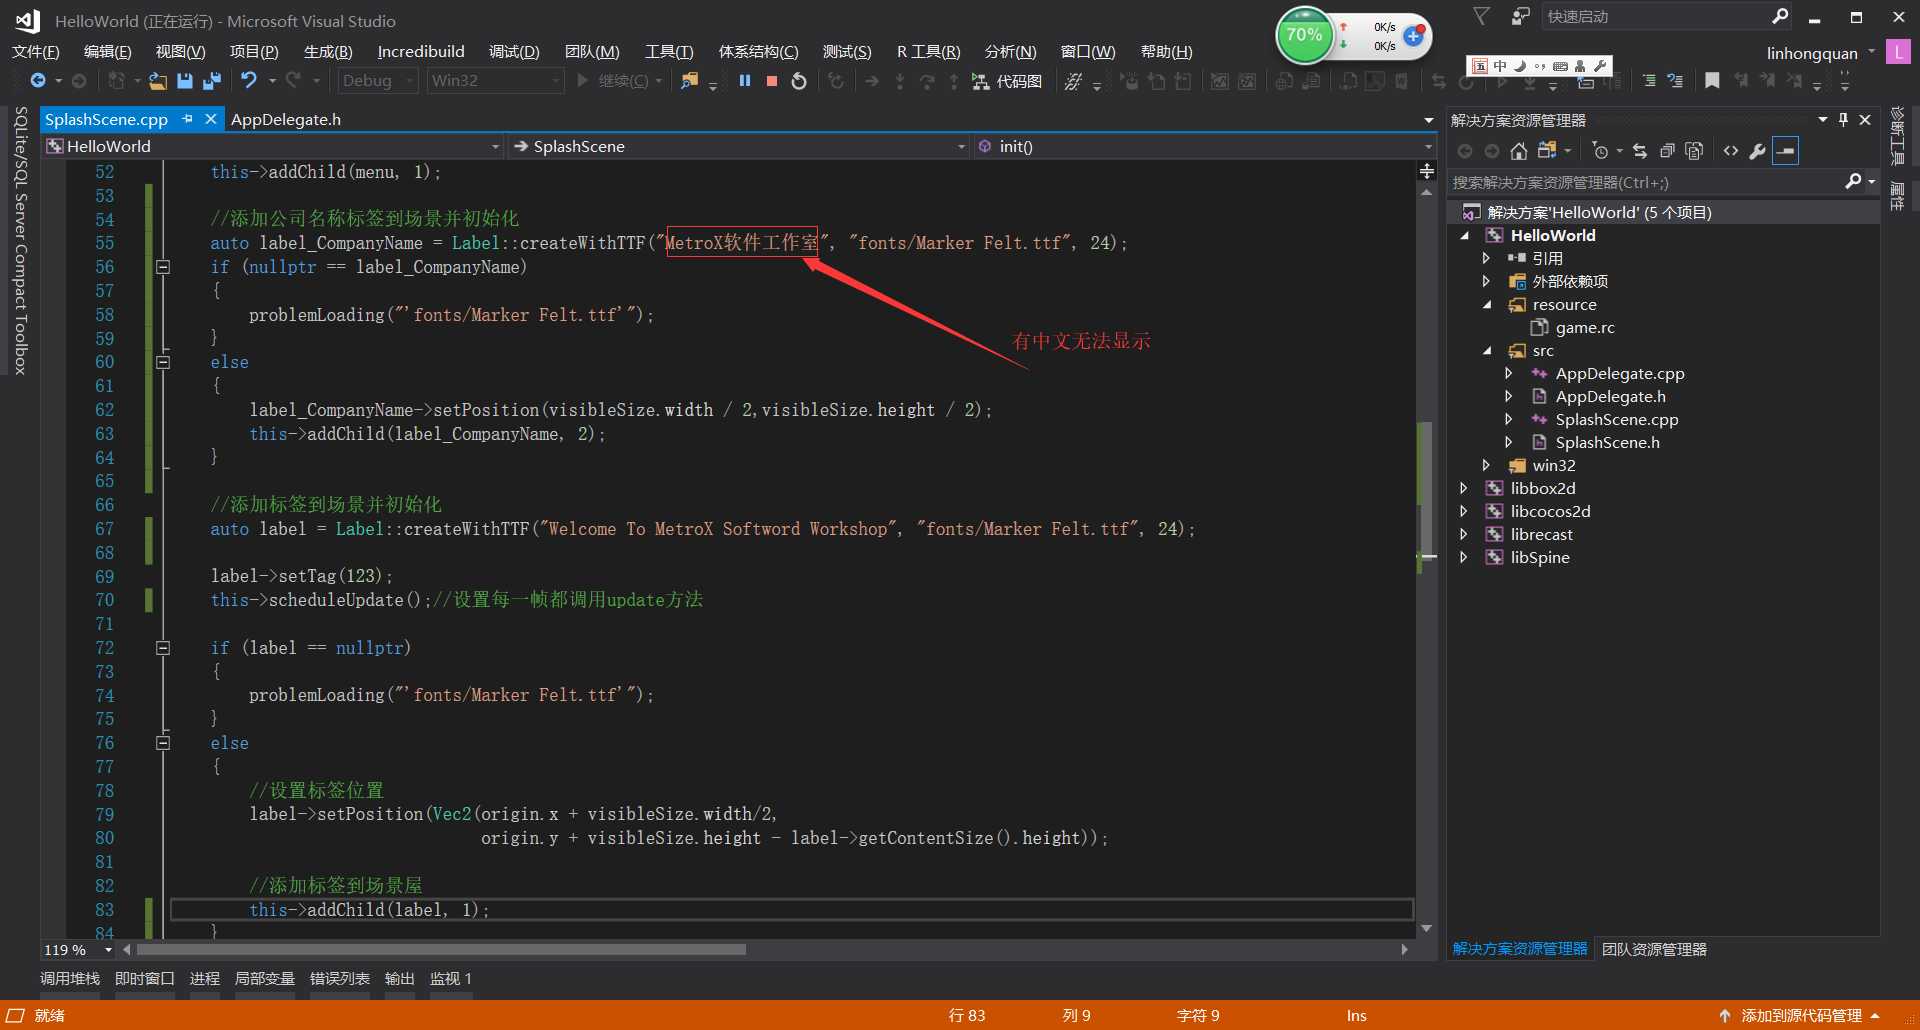
Task: Click the Solution Explorer search magnifier
Action: 1853,182
